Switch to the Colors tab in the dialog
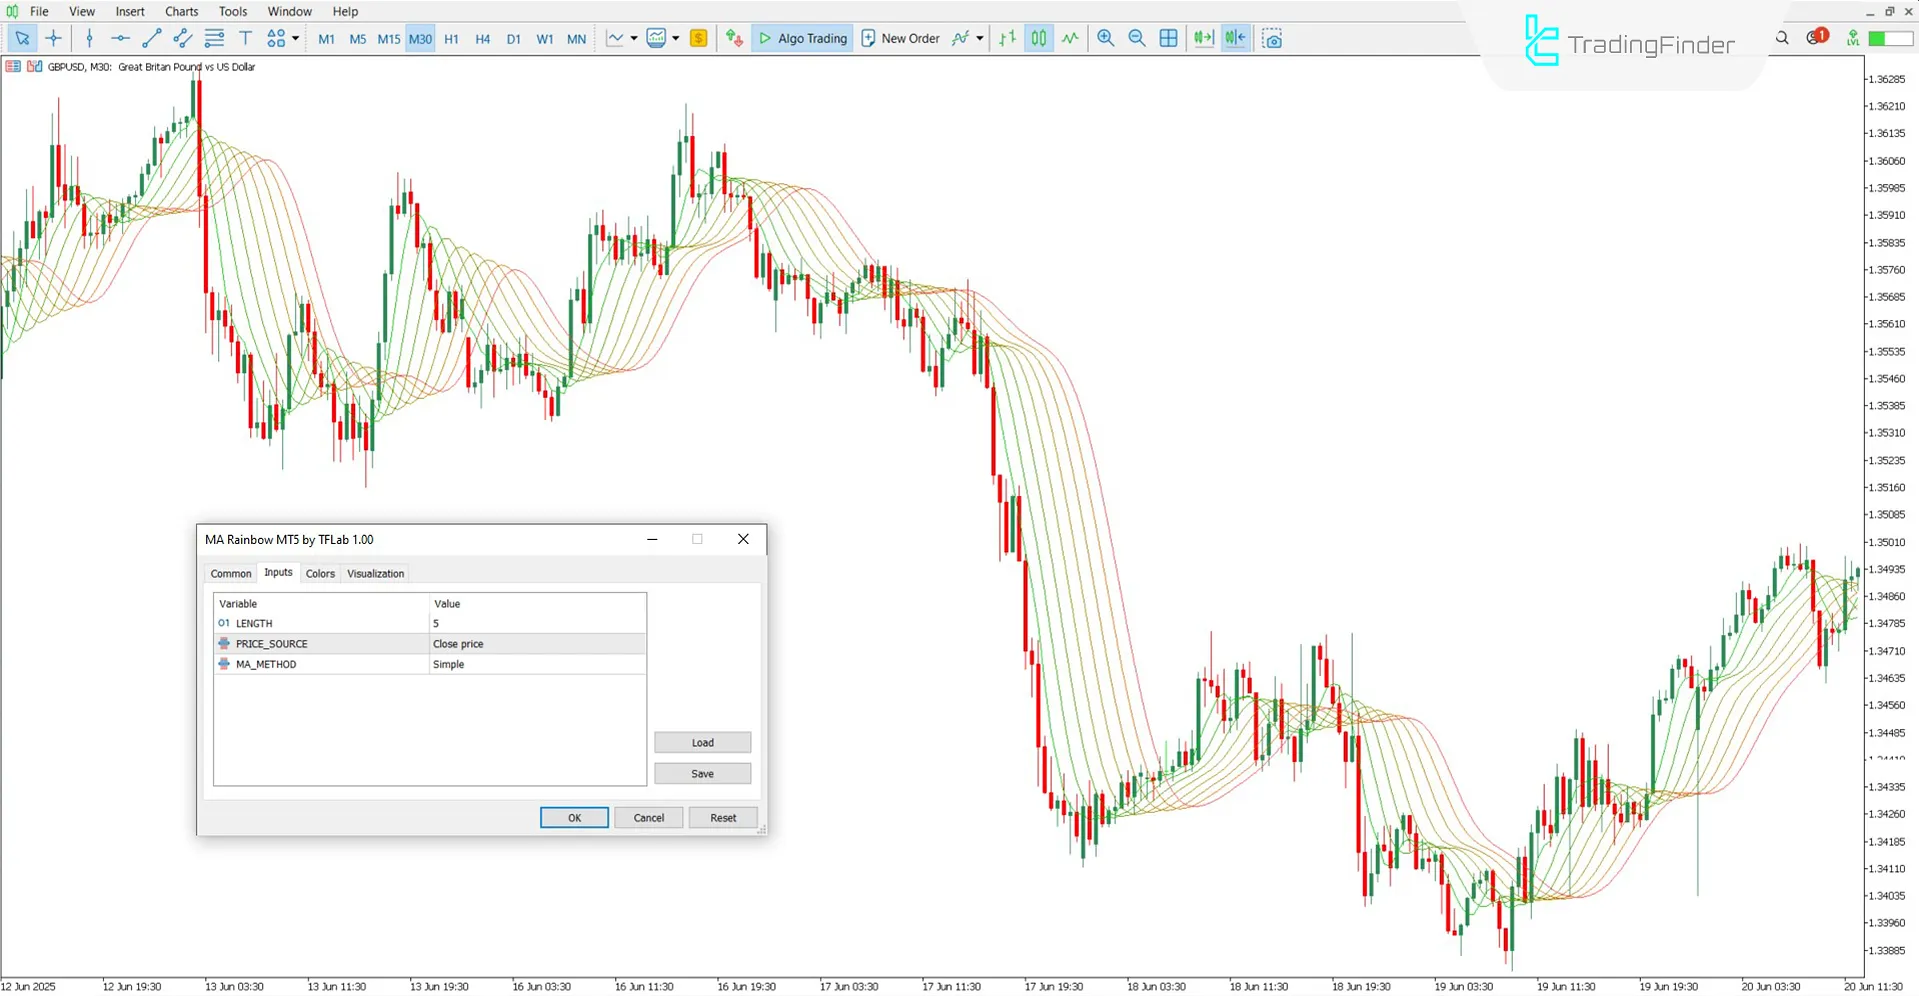This screenshot has height=996, width=1919. [320, 573]
